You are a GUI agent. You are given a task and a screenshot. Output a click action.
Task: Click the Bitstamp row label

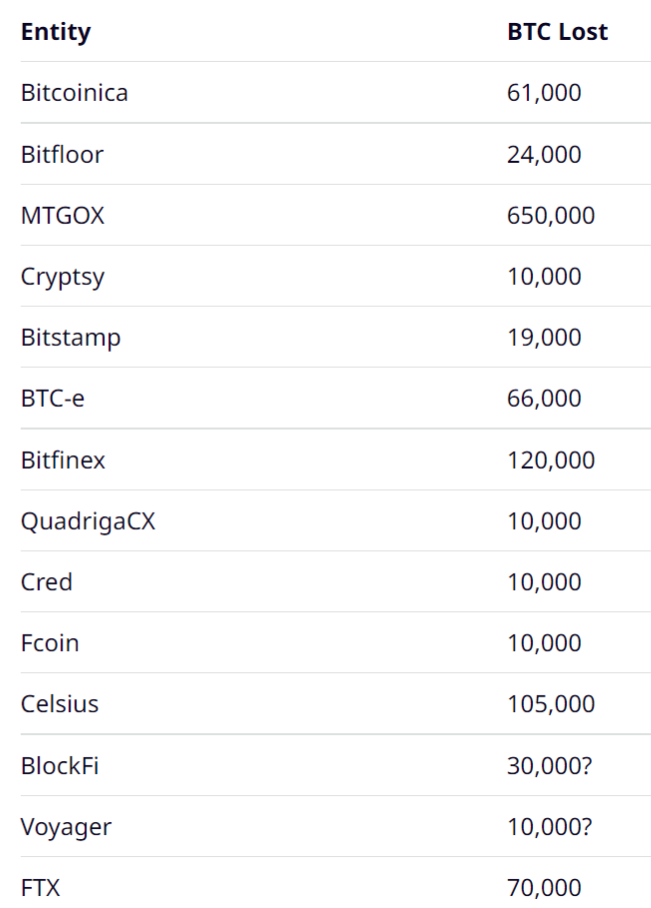[71, 338]
